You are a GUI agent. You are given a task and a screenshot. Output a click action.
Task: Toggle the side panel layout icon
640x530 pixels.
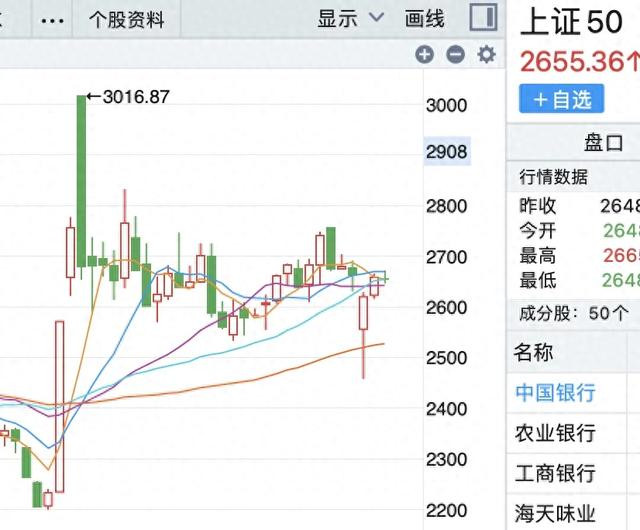(x=484, y=17)
